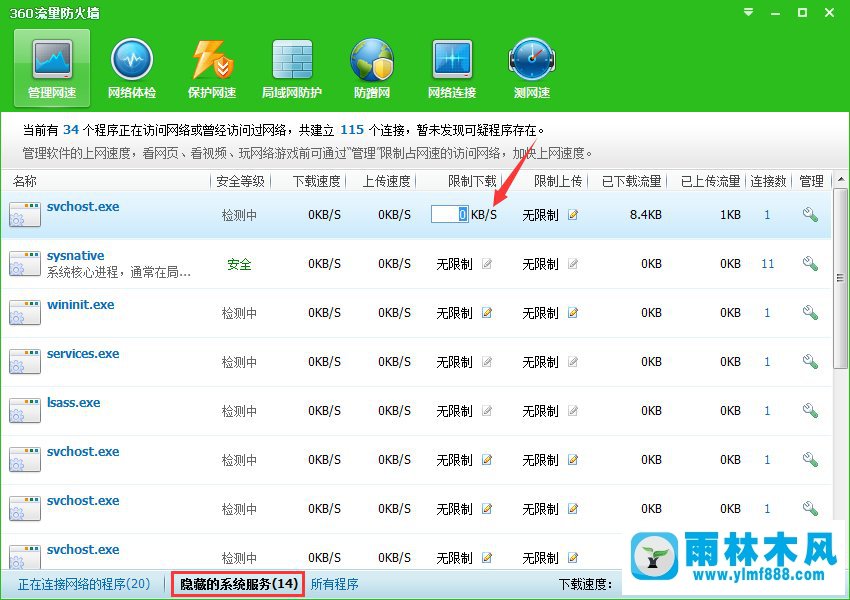
Task: Open 保护网速 speed protection
Action: pyautogui.click(x=212, y=68)
